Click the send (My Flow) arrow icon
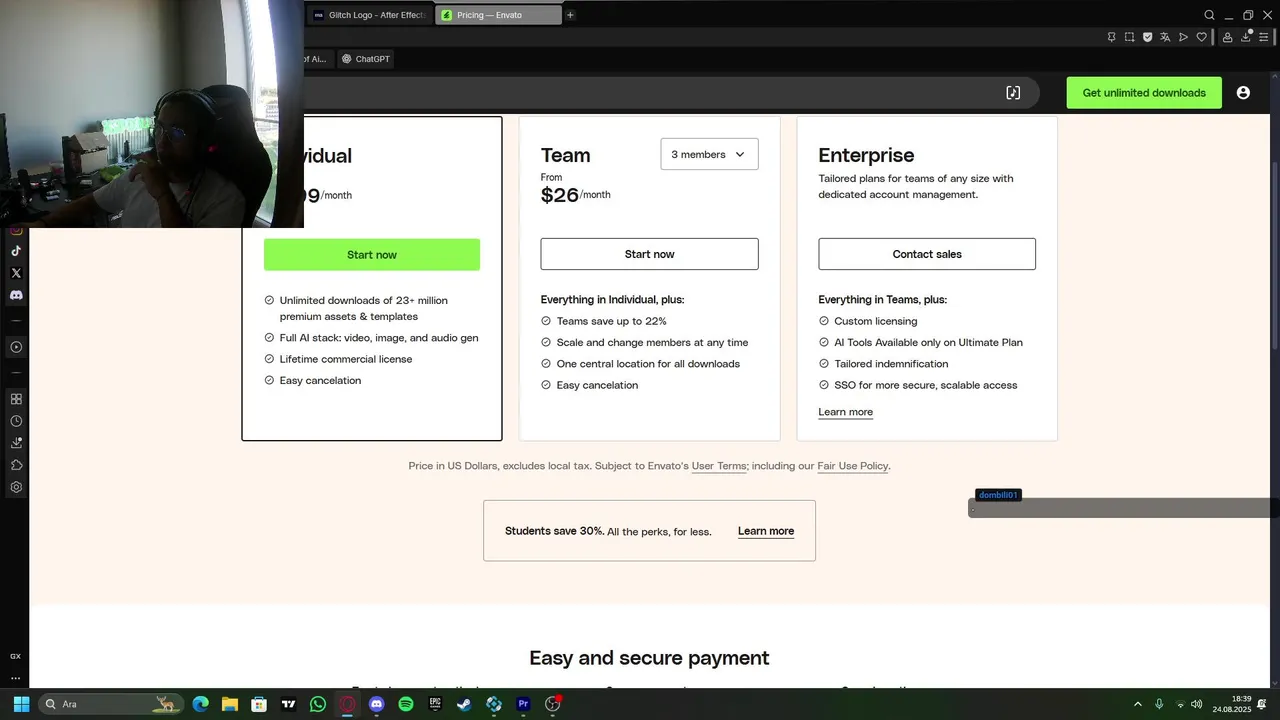This screenshot has height=720, width=1280. click(1183, 37)
